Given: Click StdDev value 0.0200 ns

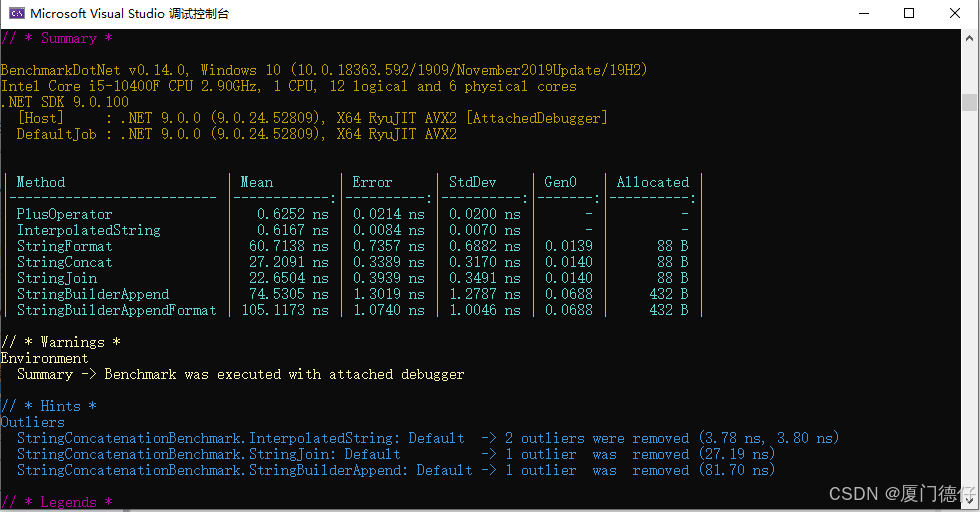Looking at the screenshot, I should tap(485, 214).
